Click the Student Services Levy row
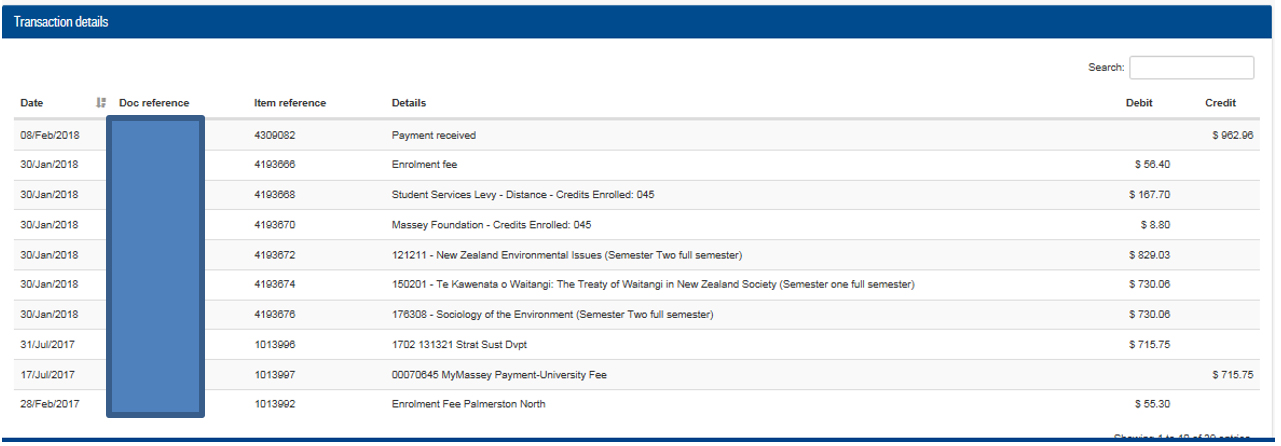Screen dimensions: 1281x446 (x=523, y=195)
